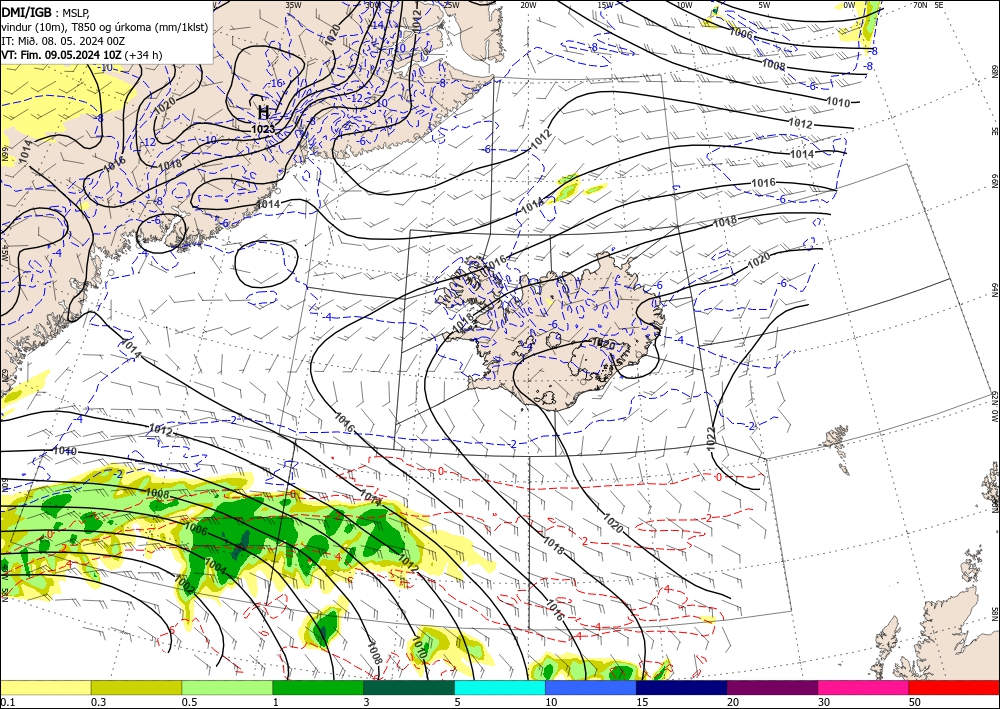Click the purple 20 mm legend swatch
Screen dimensions: 1000x709
[772, 687]
